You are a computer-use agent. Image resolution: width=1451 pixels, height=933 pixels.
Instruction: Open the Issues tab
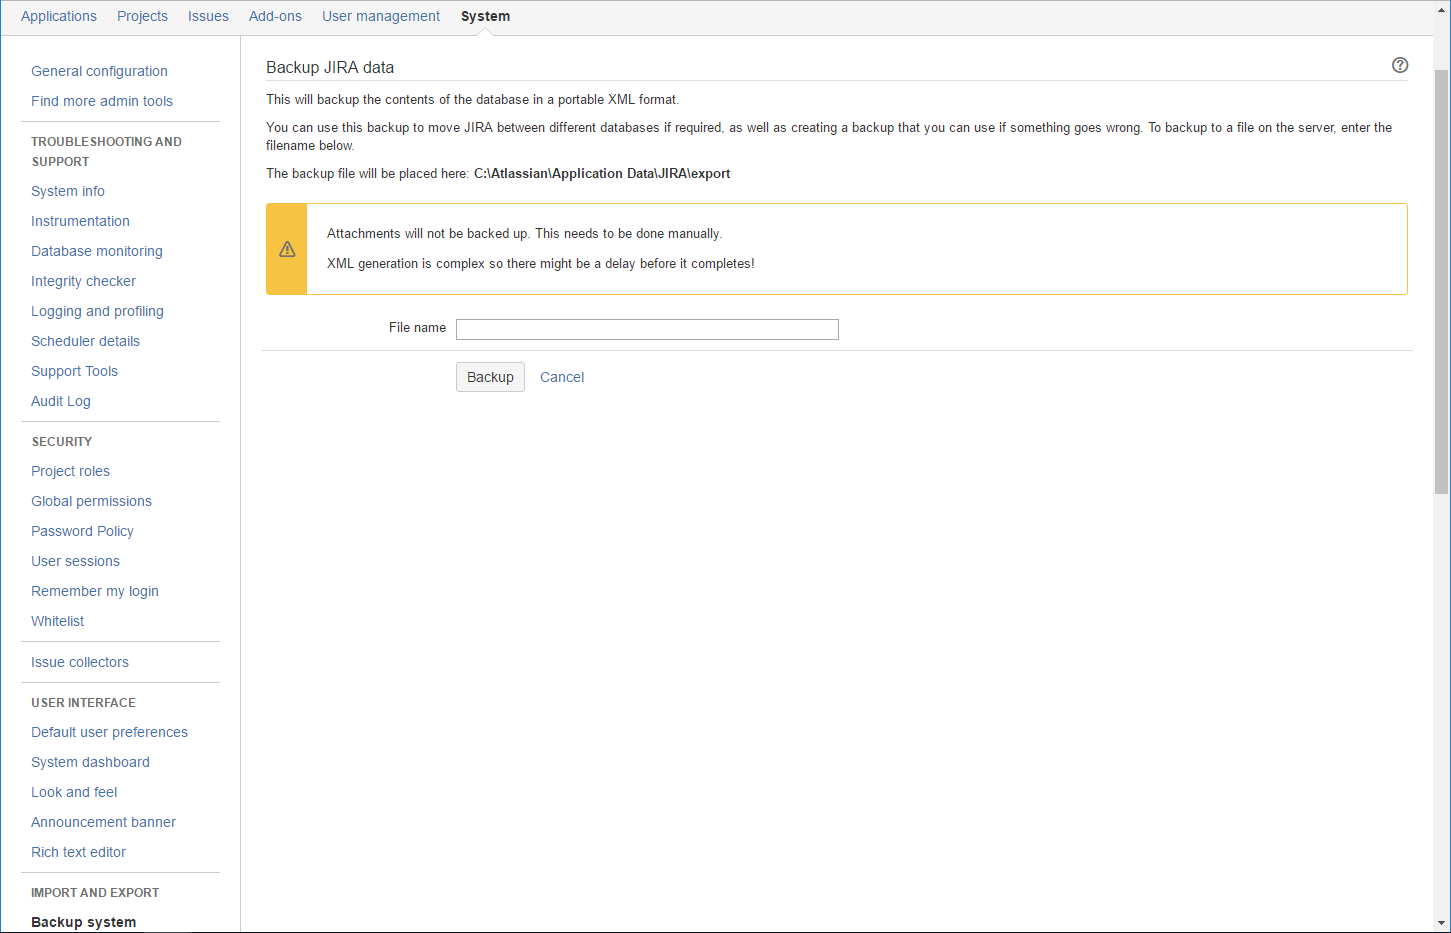tap(208, 16)
